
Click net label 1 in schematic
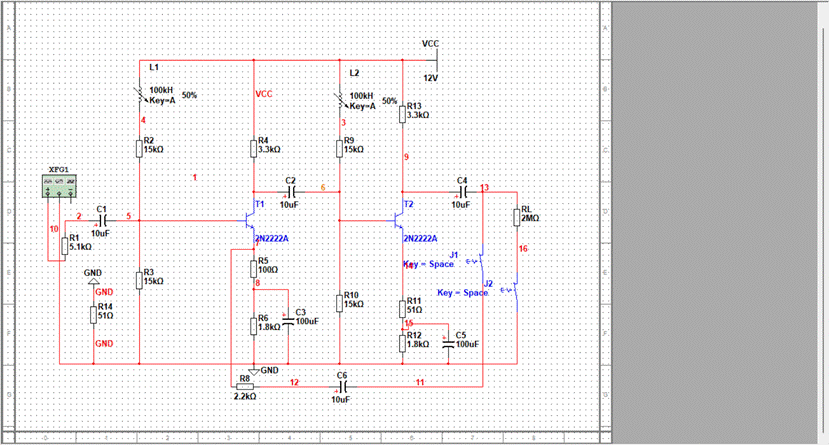[195, 177]
